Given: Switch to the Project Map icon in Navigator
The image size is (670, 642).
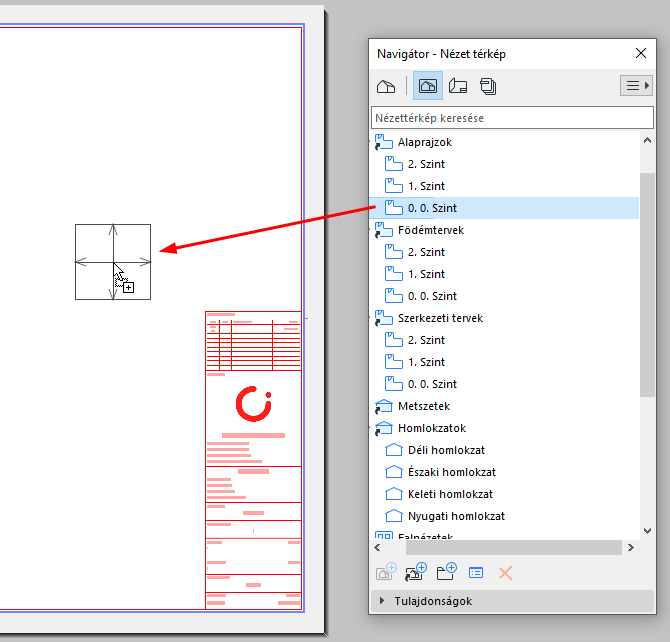Looking at the screenshot, I should click(386, 86).
